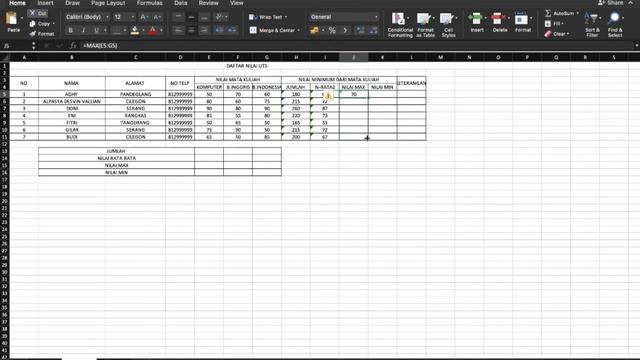640x360 pixels.
Task: Open the fill color dropdown arrow
Action: click(143, 30)
